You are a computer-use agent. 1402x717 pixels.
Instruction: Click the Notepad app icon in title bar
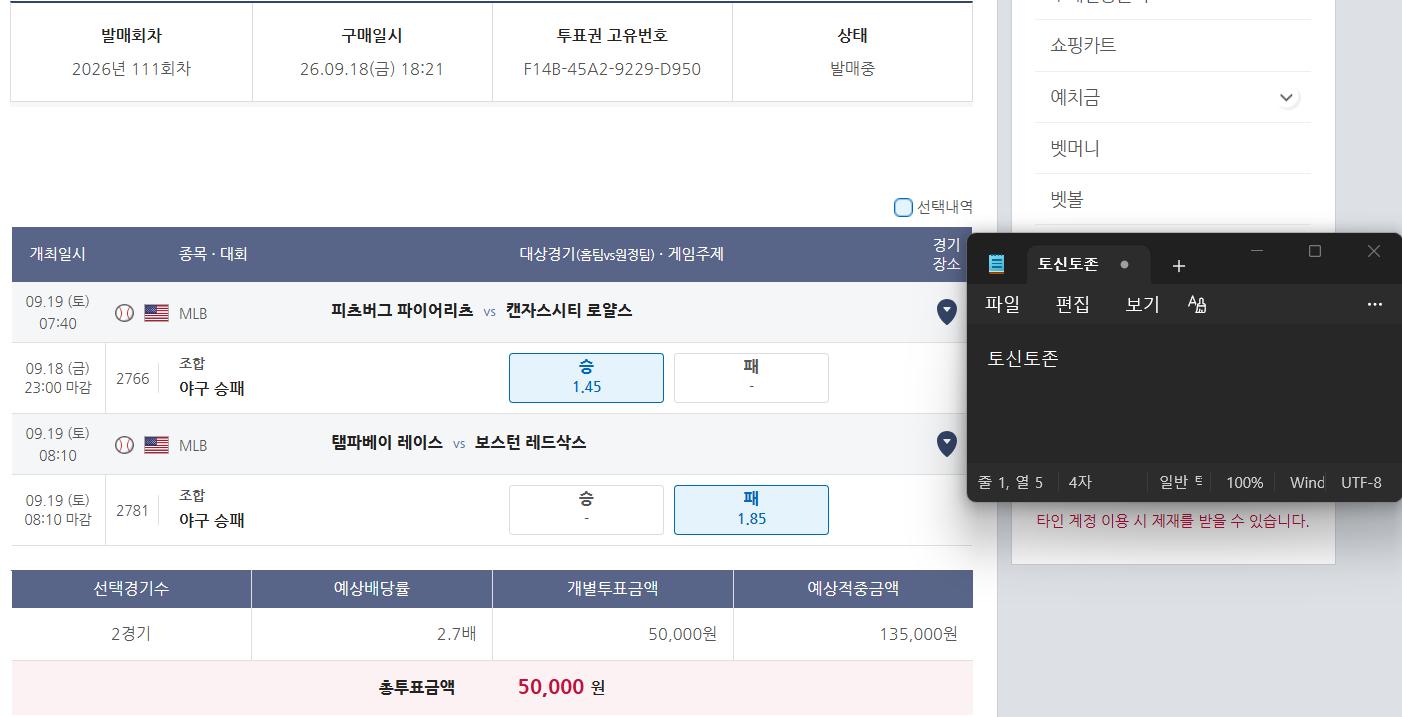[996, 264]
